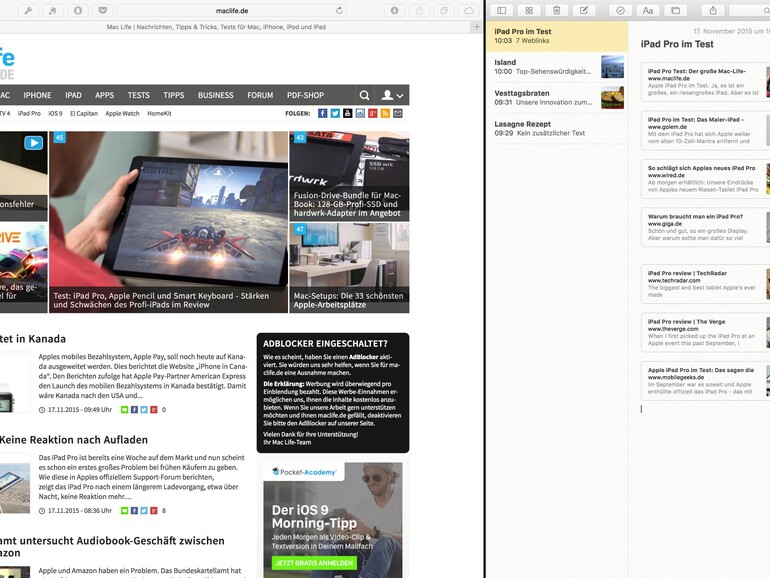The height and width of the screenshot is (578, 770).
Task: Click the 'iOS 9' topic link
Action: (55, 113)
